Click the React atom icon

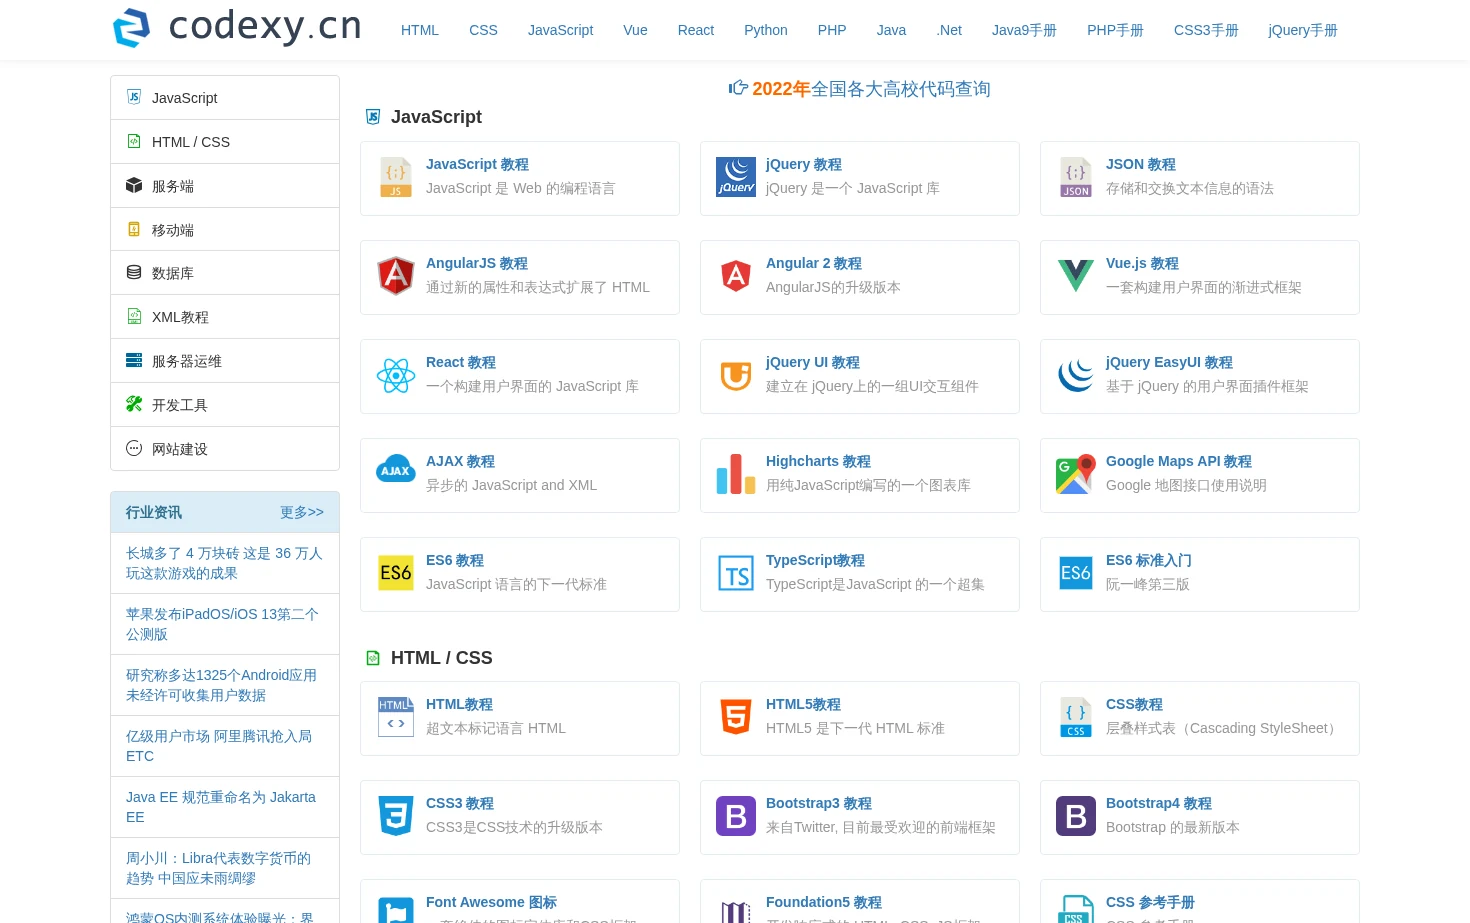tap(396, 376)
